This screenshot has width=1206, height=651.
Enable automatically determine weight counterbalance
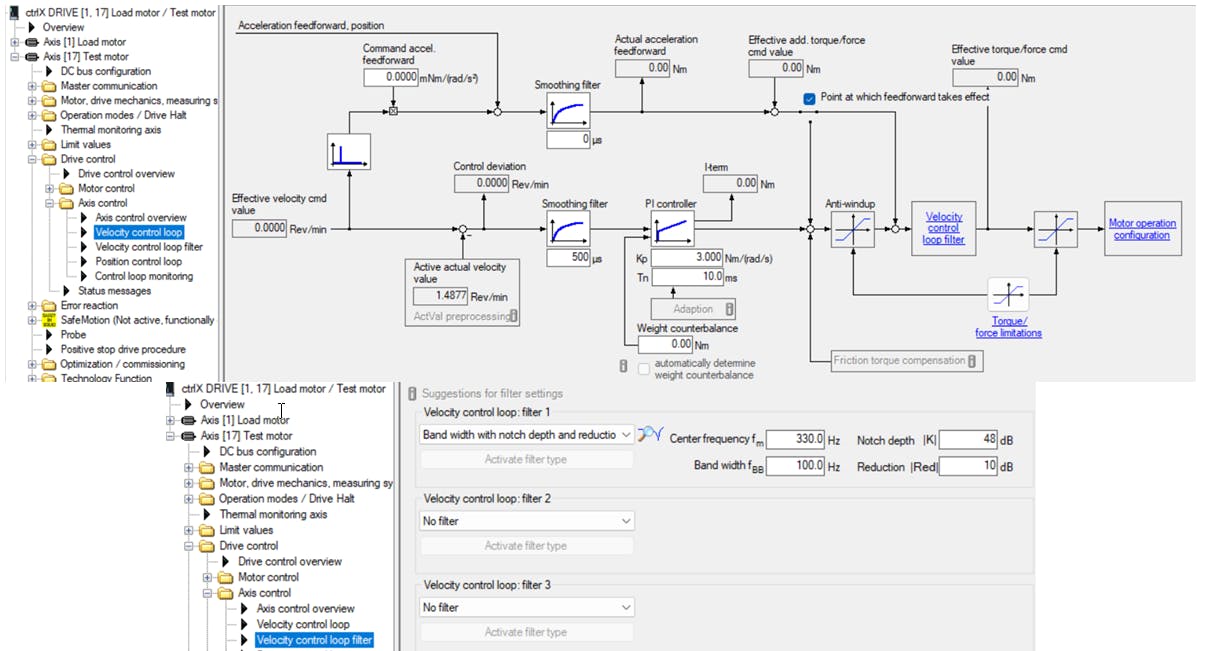pos(644,368)
